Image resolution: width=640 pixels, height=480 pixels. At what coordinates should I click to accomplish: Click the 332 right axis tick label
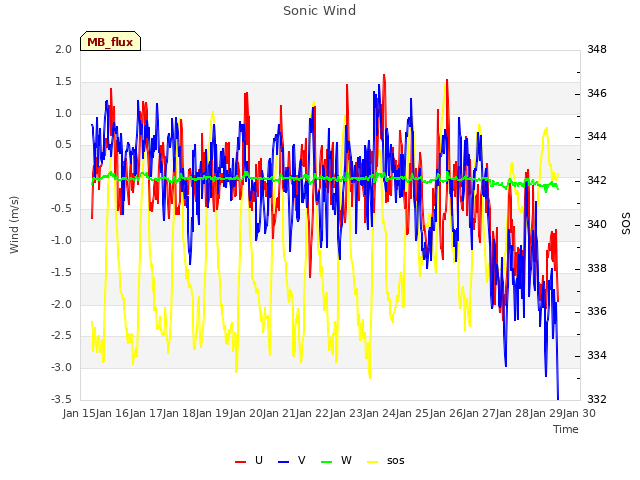597,399
